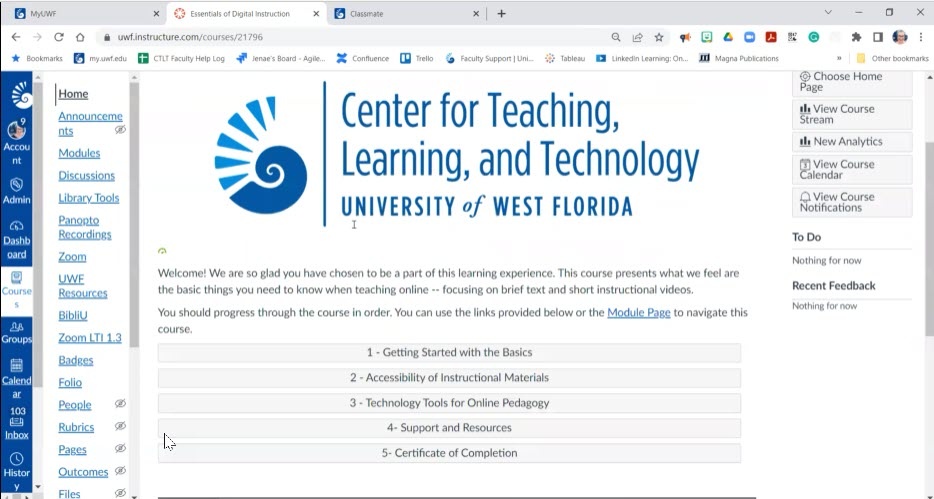
Task: Click the Google Drive extension icon
Action: point(728,37)
